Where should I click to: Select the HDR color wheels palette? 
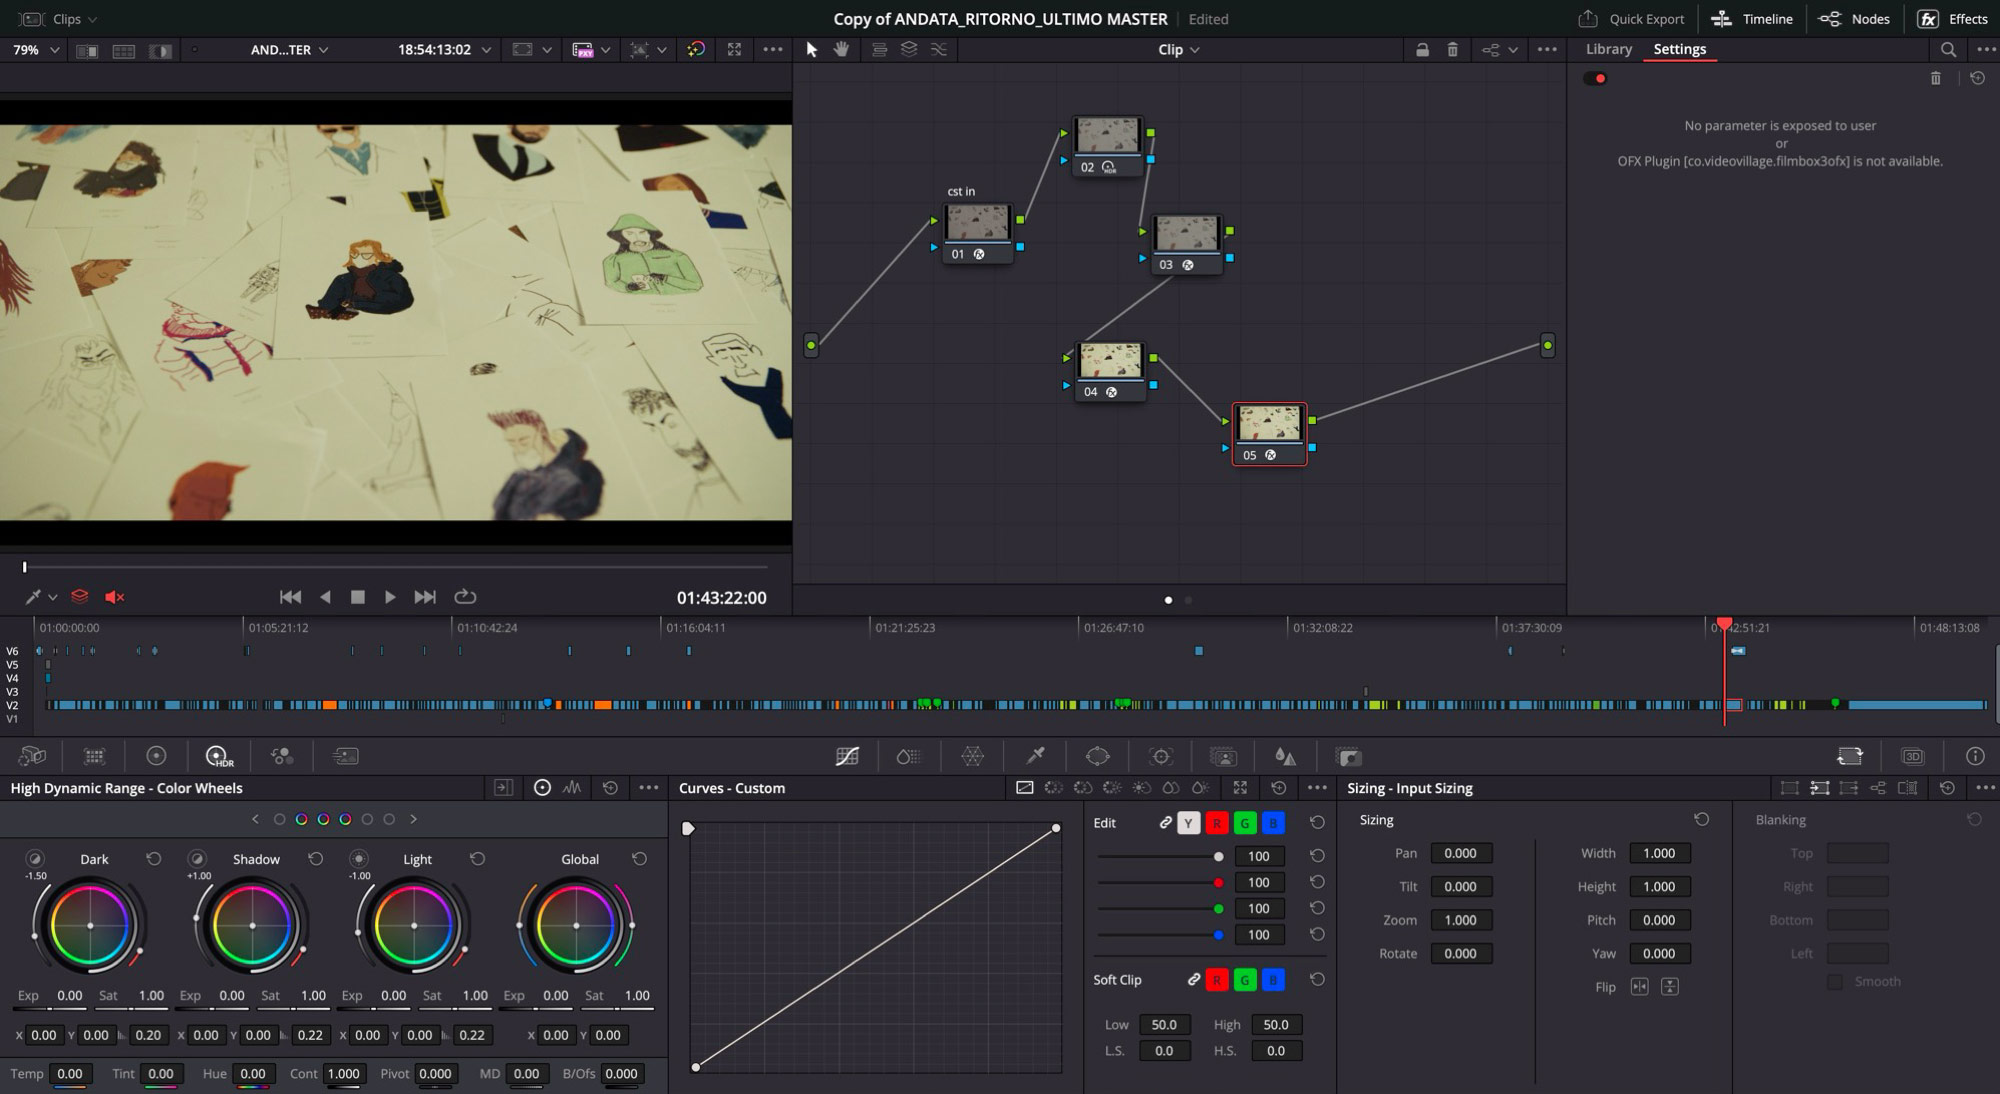point(218,756)
